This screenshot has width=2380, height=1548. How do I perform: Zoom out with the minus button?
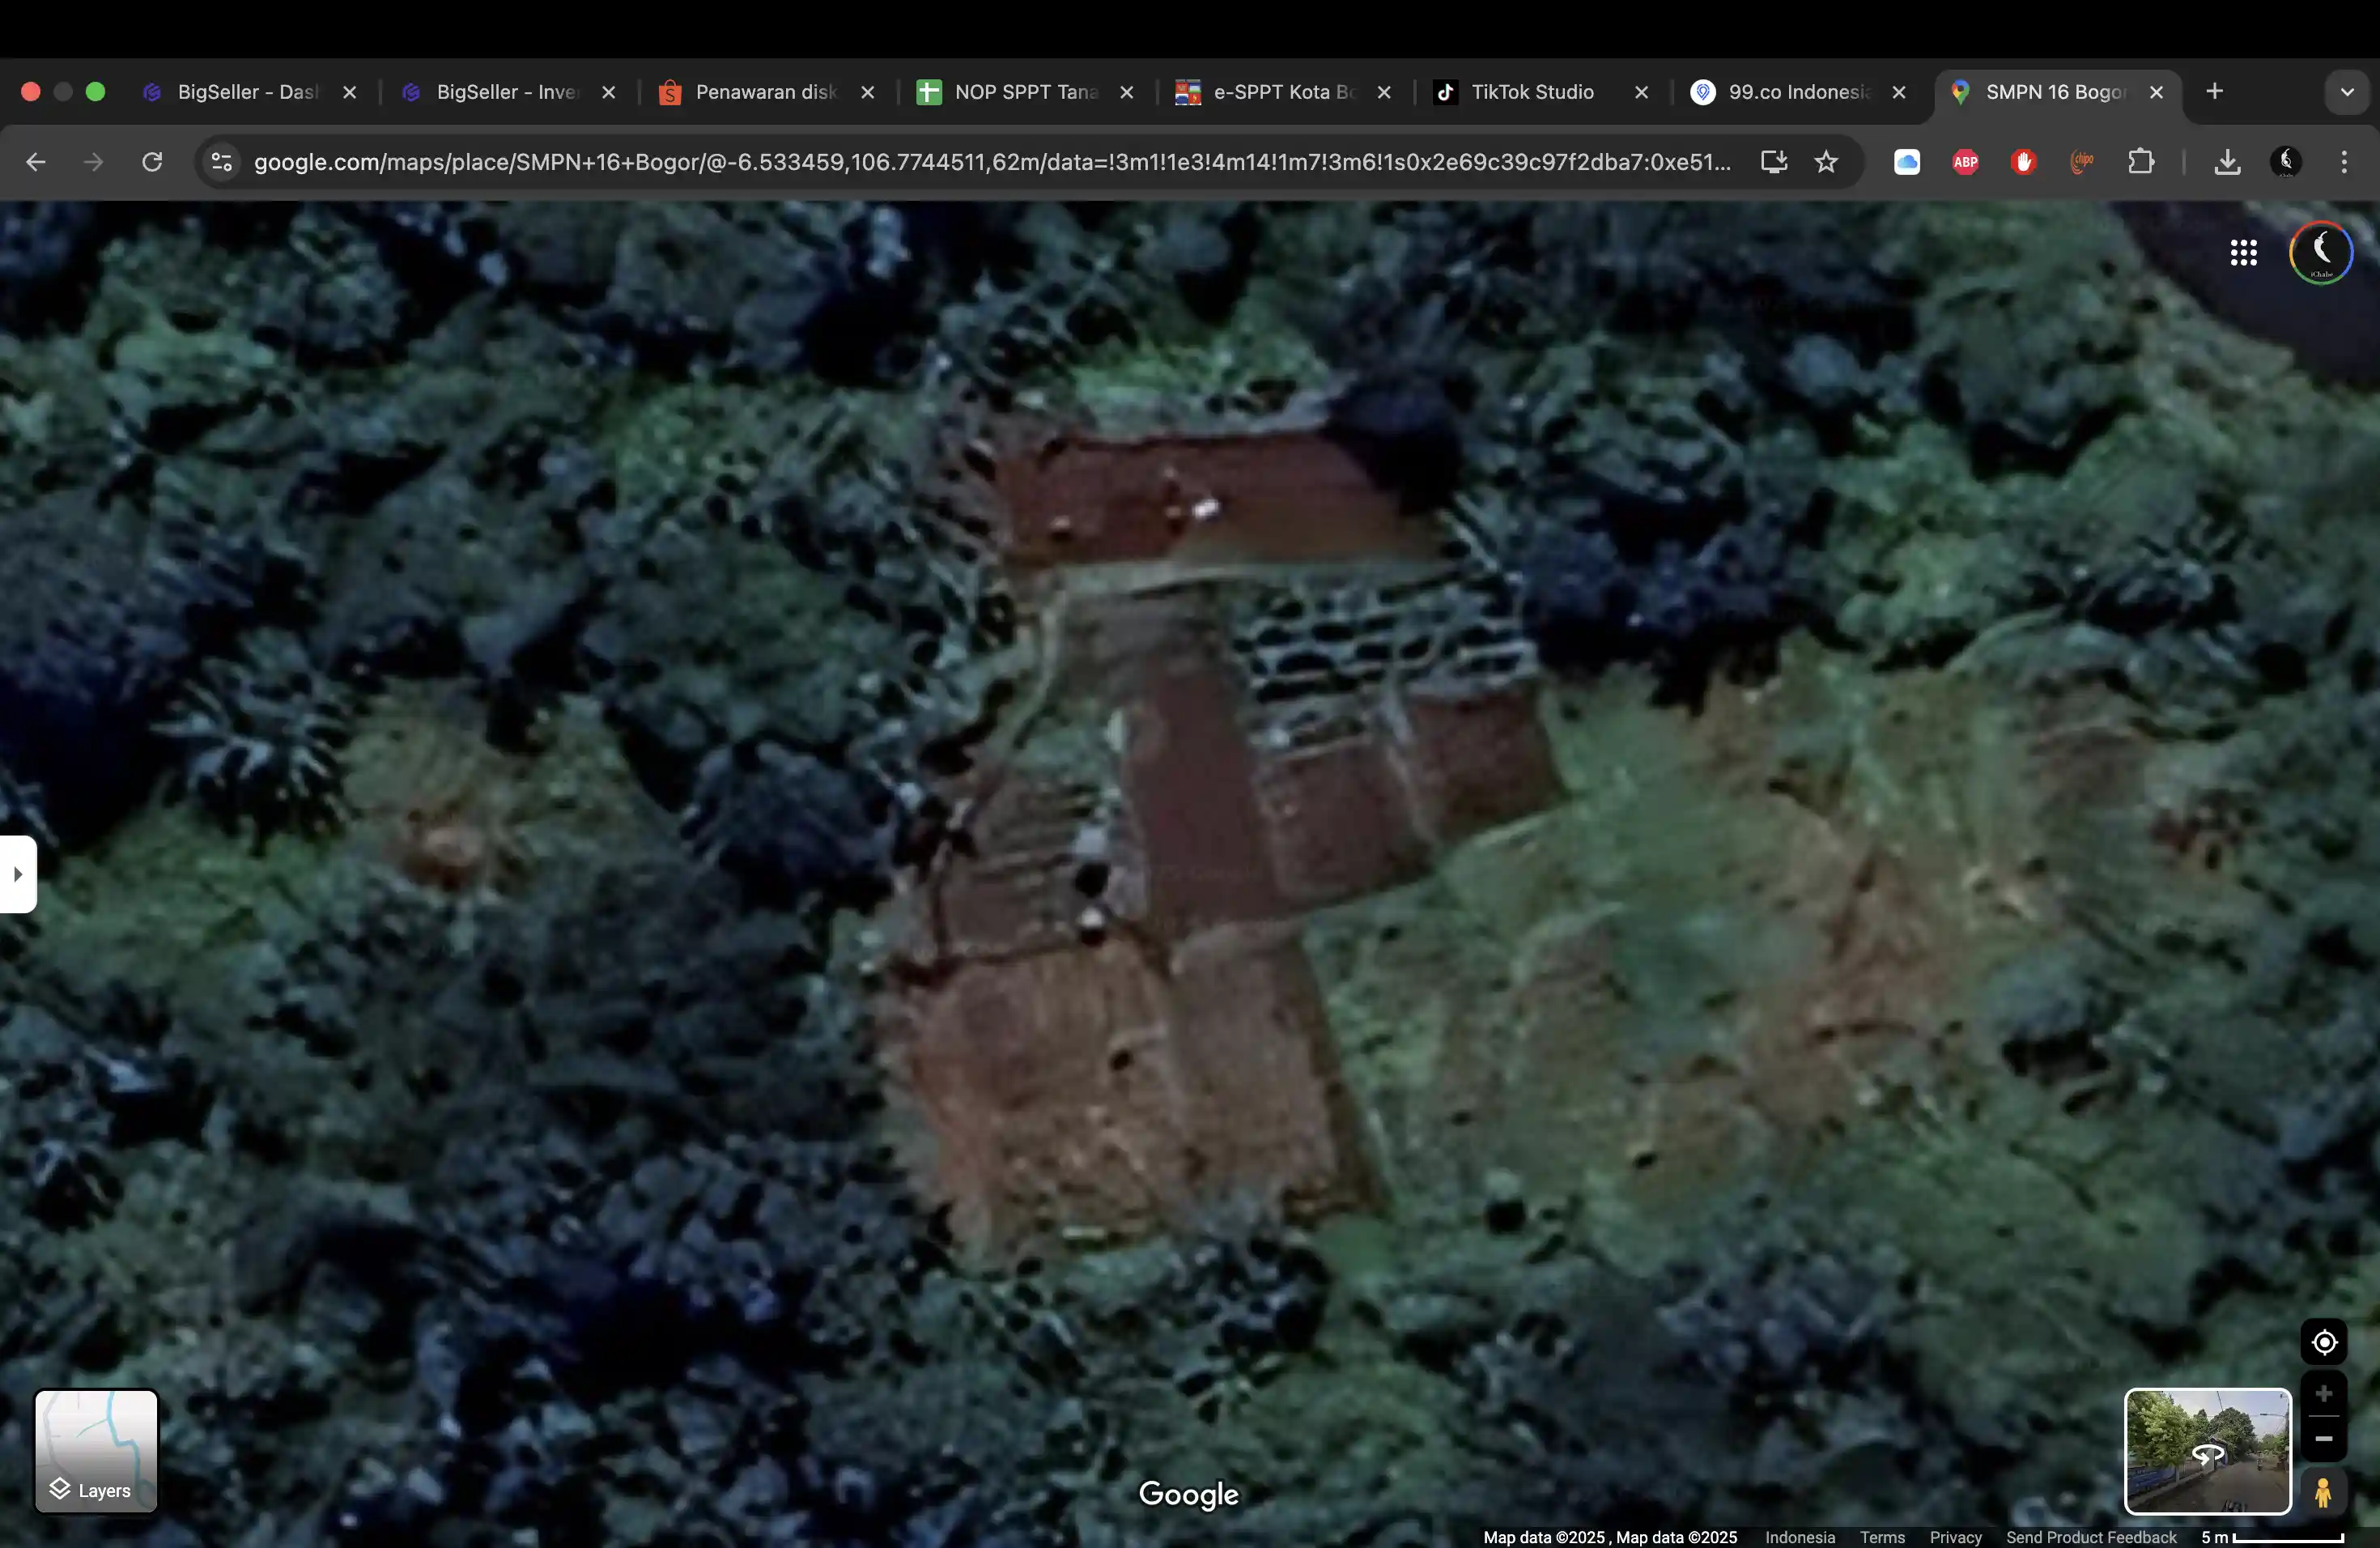point(2323,1439)
